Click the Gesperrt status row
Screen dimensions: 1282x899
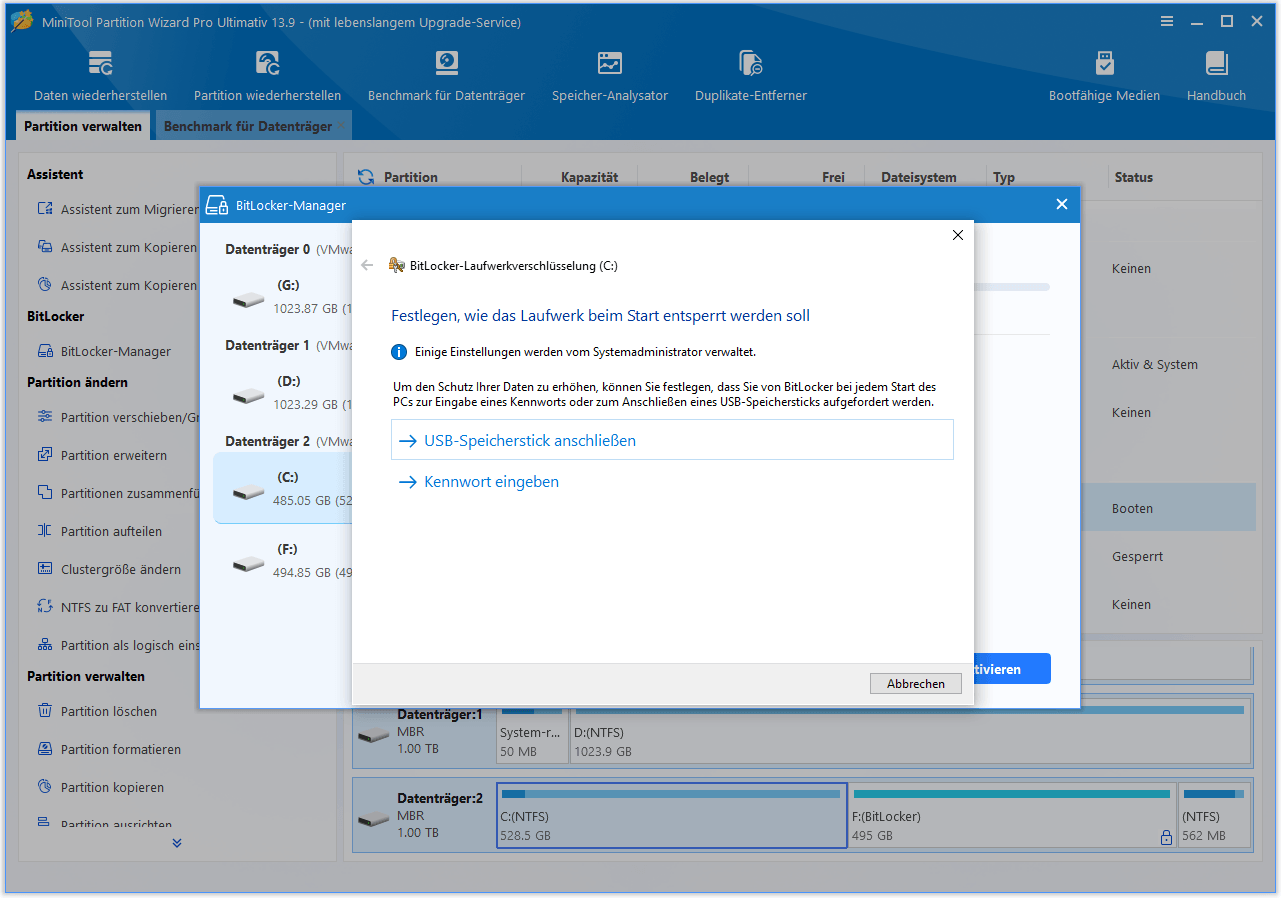[x=1137, y=556]
